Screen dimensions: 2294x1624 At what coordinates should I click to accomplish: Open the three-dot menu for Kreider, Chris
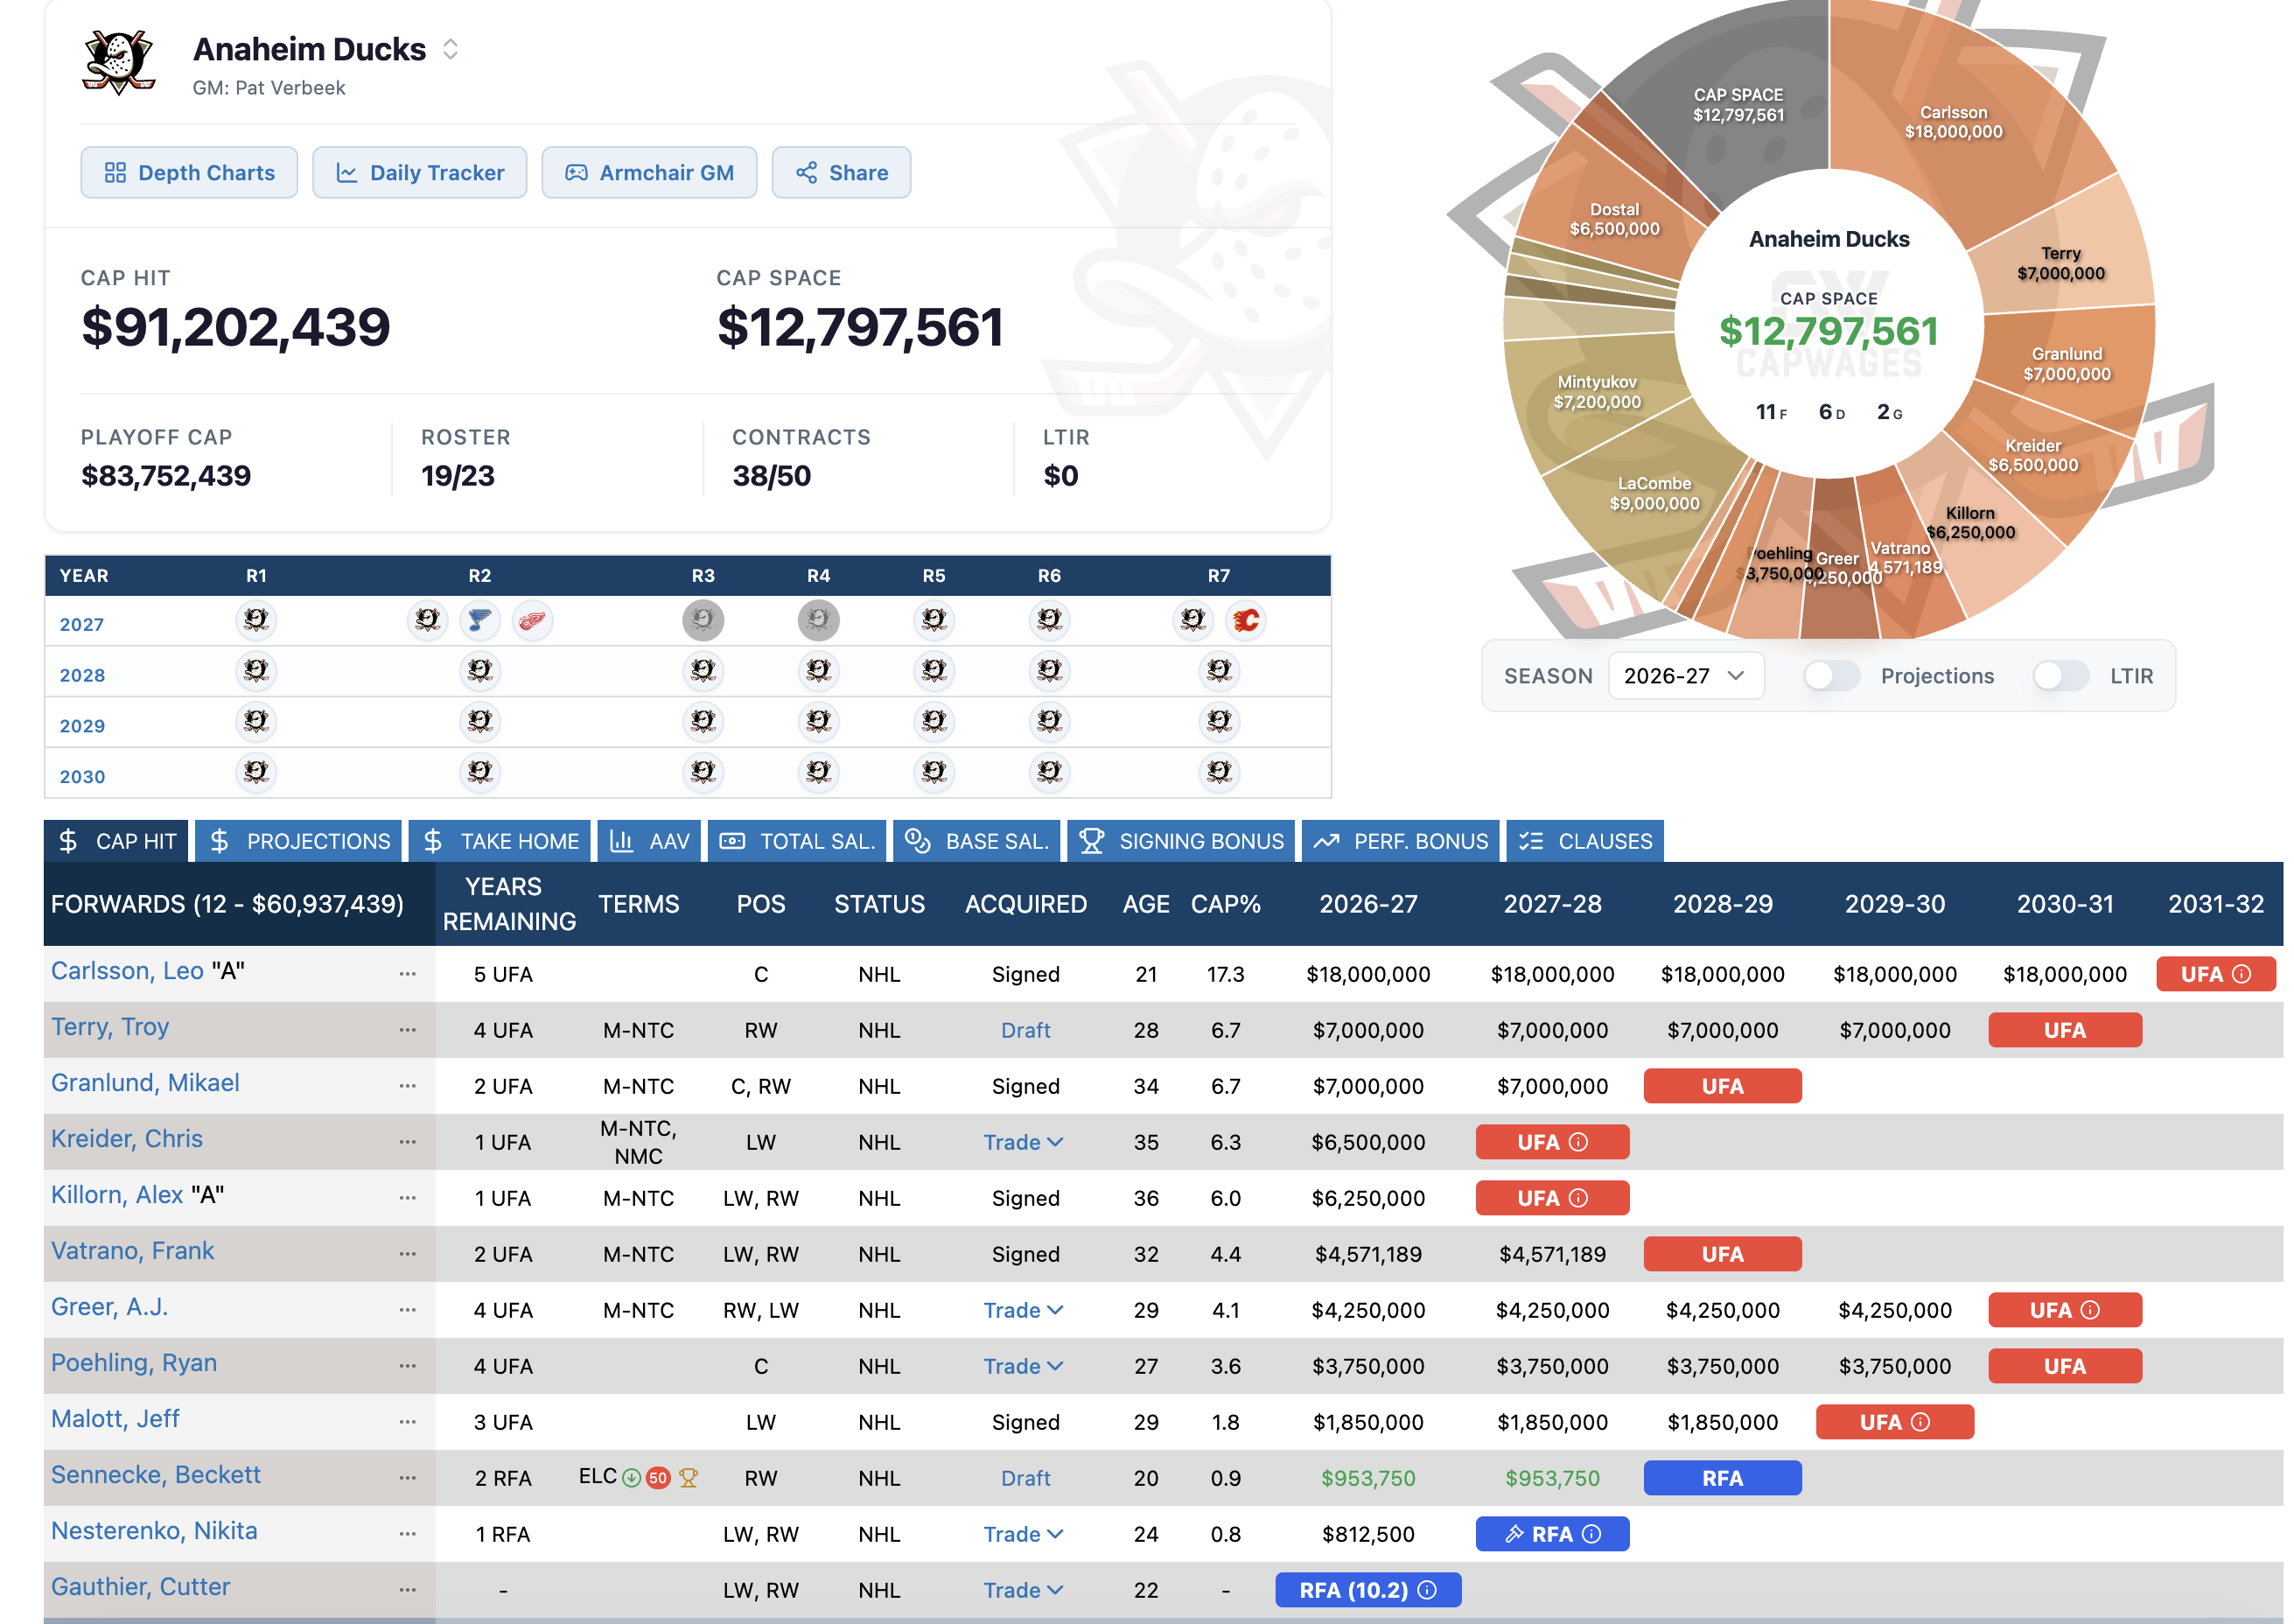click(407, 1142)
